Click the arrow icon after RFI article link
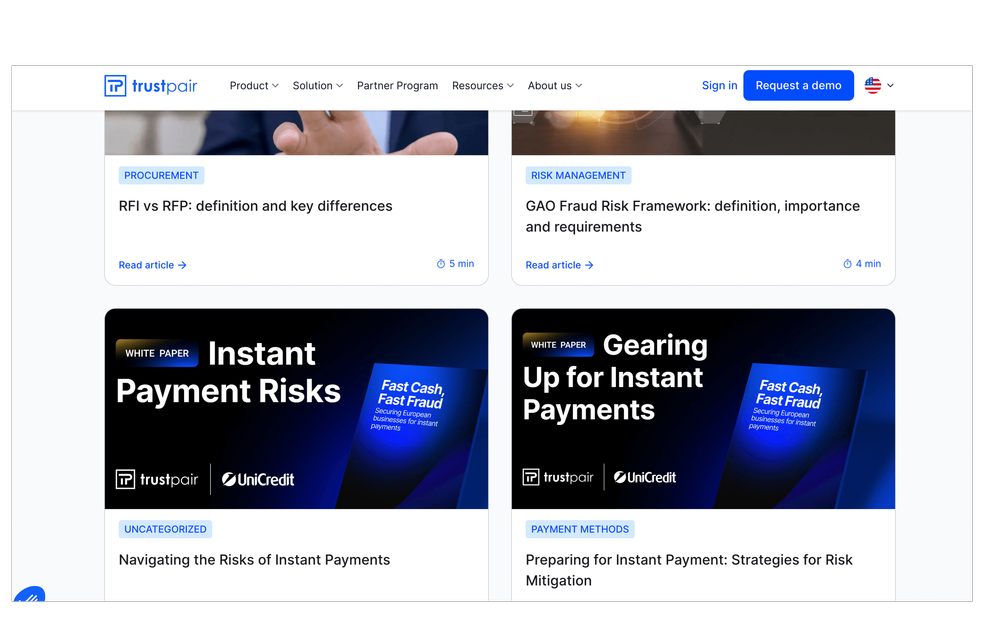Viewport: 1000px width, 625px height. click(x=182, y=265)
